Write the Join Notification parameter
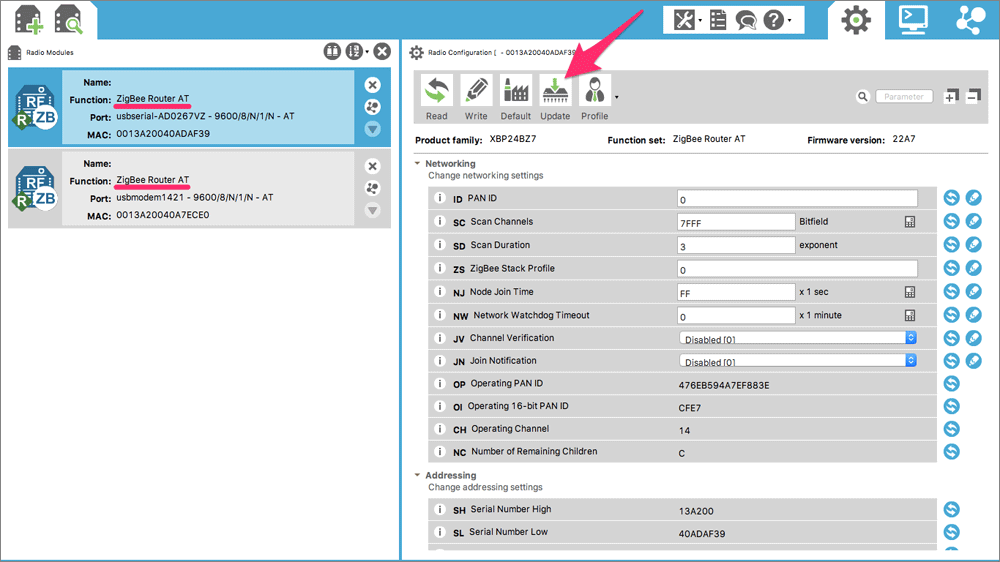1000x562 pixels. (973, 361)
